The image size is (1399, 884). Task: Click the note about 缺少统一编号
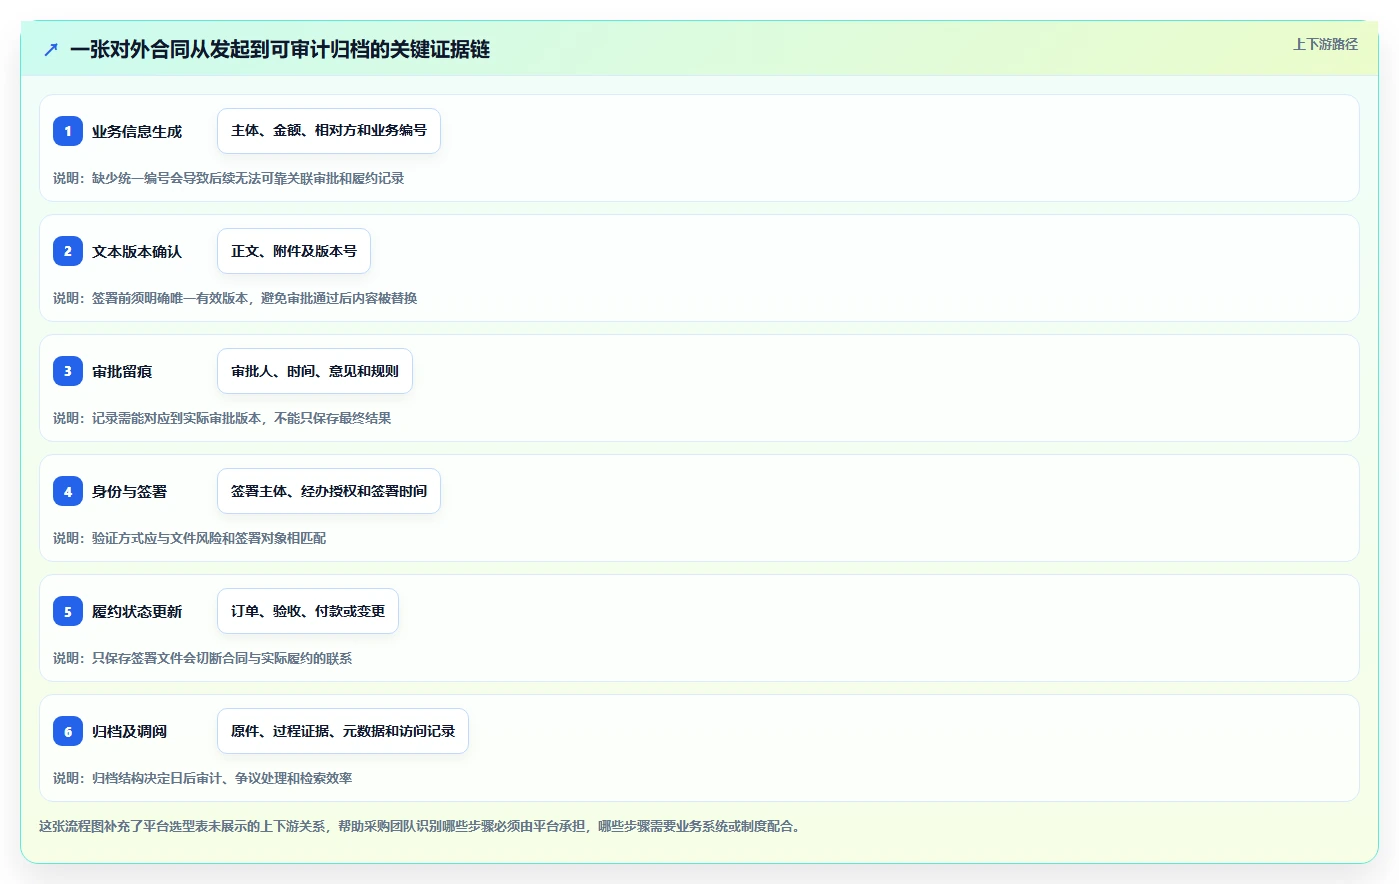click(x=229, y=178)
